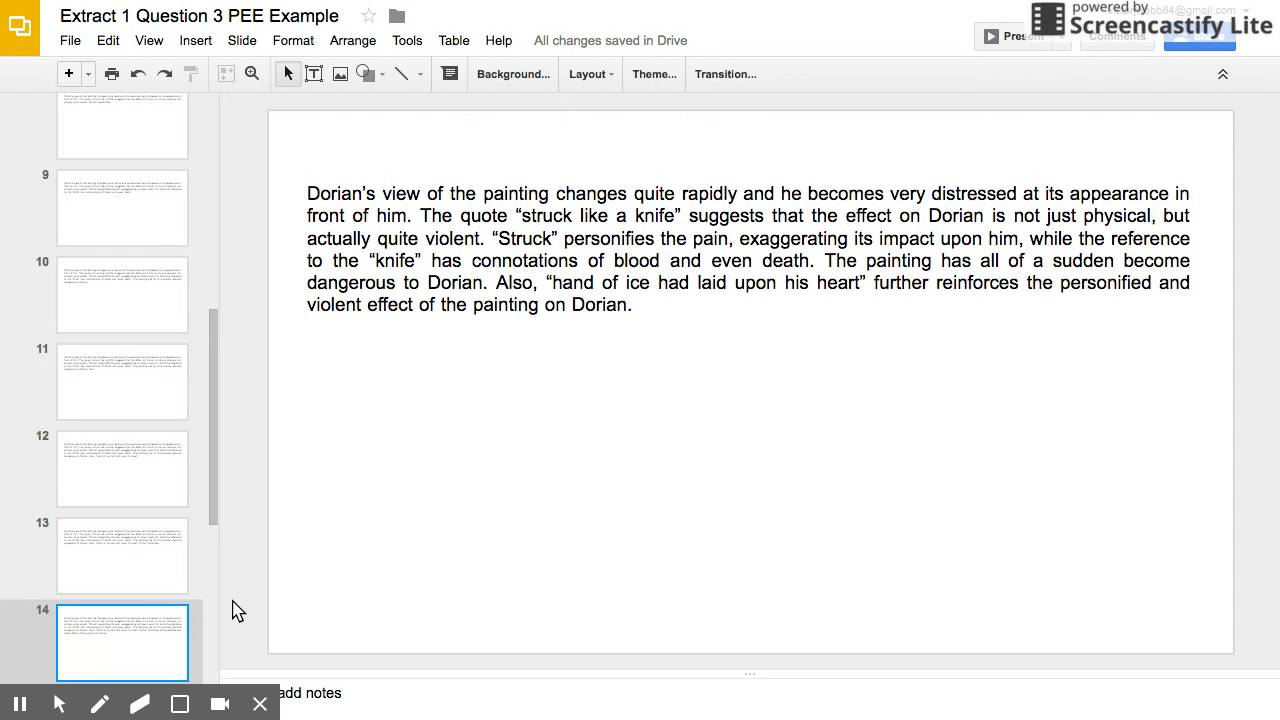Click the All changes saved in Drive status
The width and height of the screenshot is (1280, 720).
coord(610,41)
